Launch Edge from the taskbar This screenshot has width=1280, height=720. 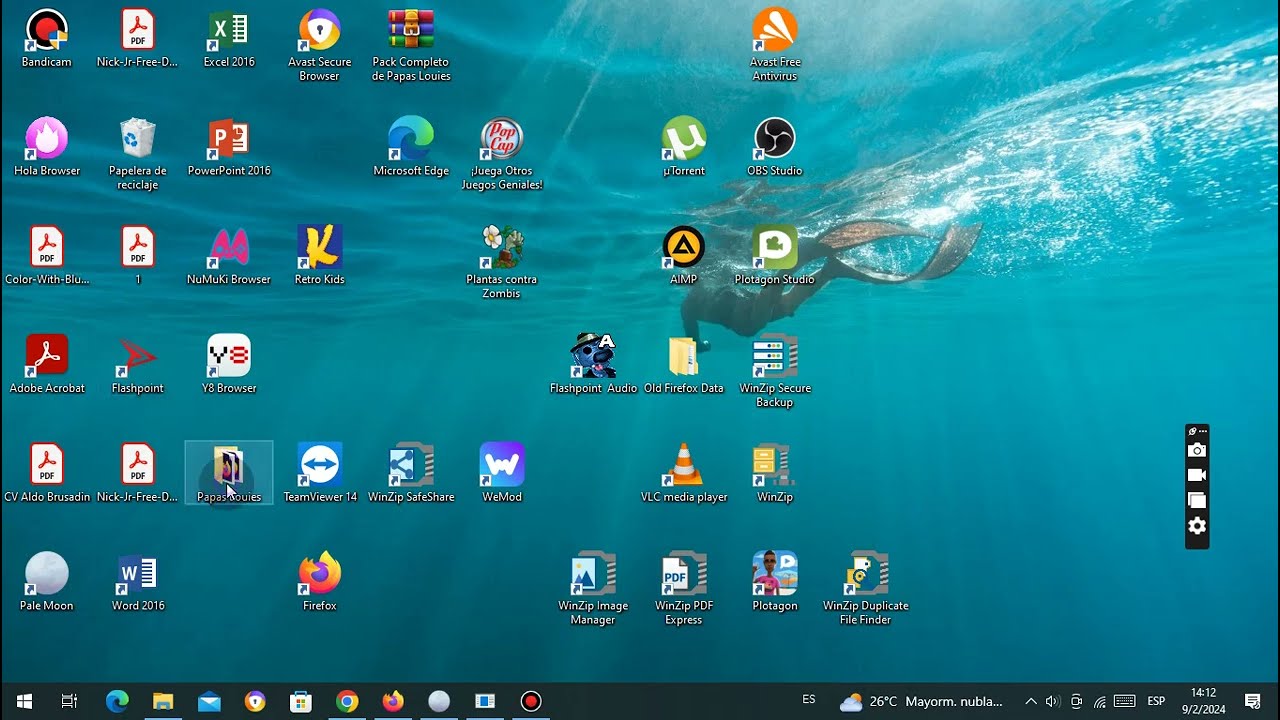[x=117, y=702]
